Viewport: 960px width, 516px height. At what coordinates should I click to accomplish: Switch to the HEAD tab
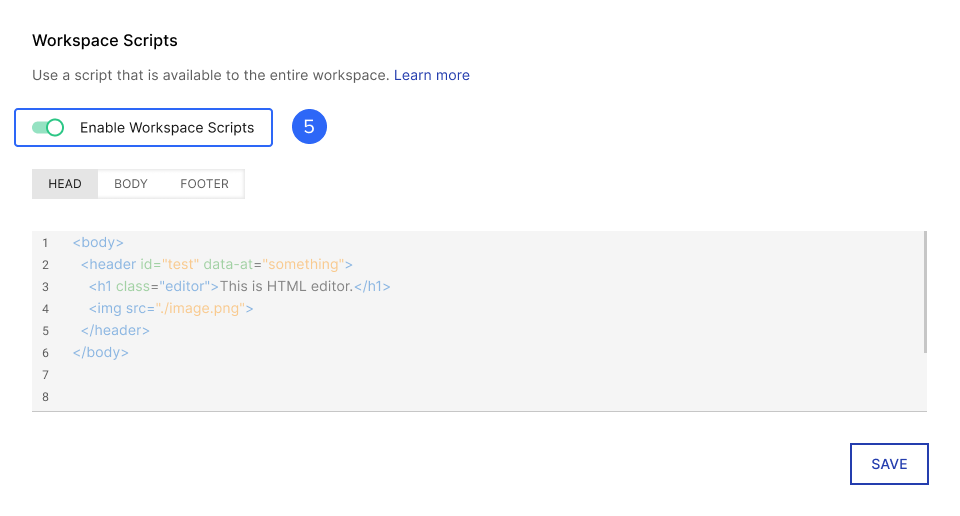coord(65,184)
